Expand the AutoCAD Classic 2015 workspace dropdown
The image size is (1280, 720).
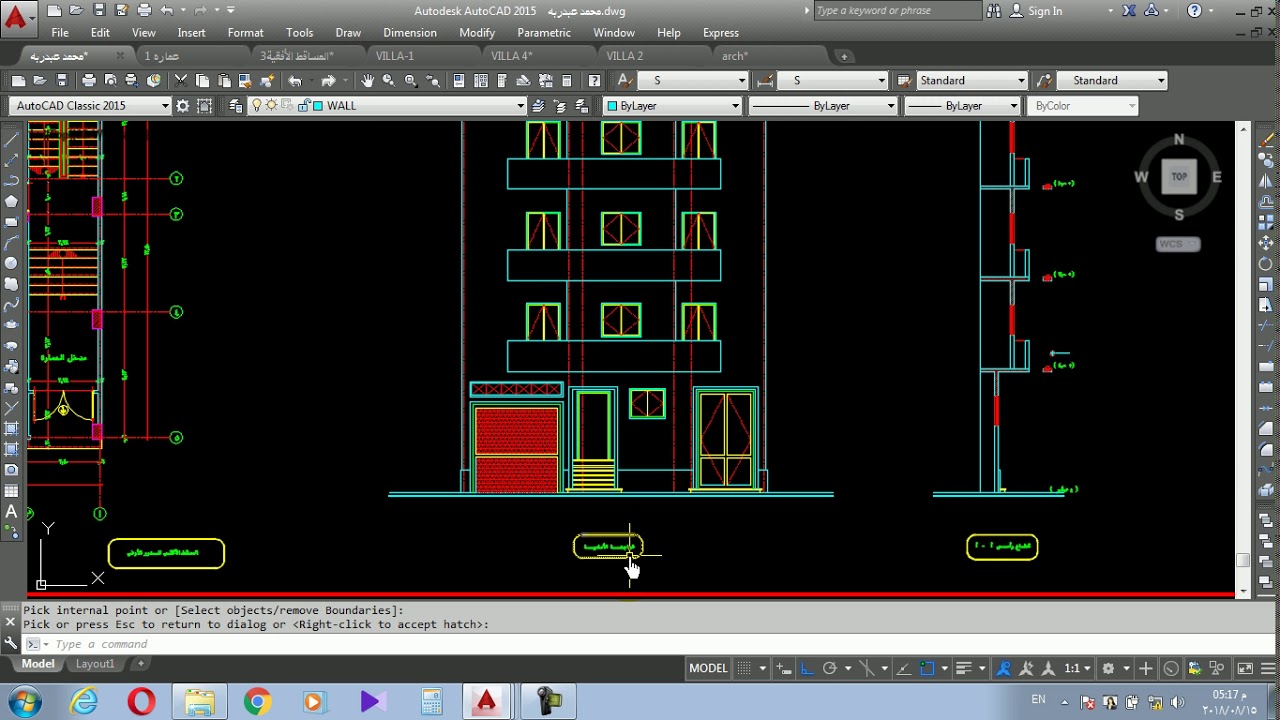coord(165,106)
